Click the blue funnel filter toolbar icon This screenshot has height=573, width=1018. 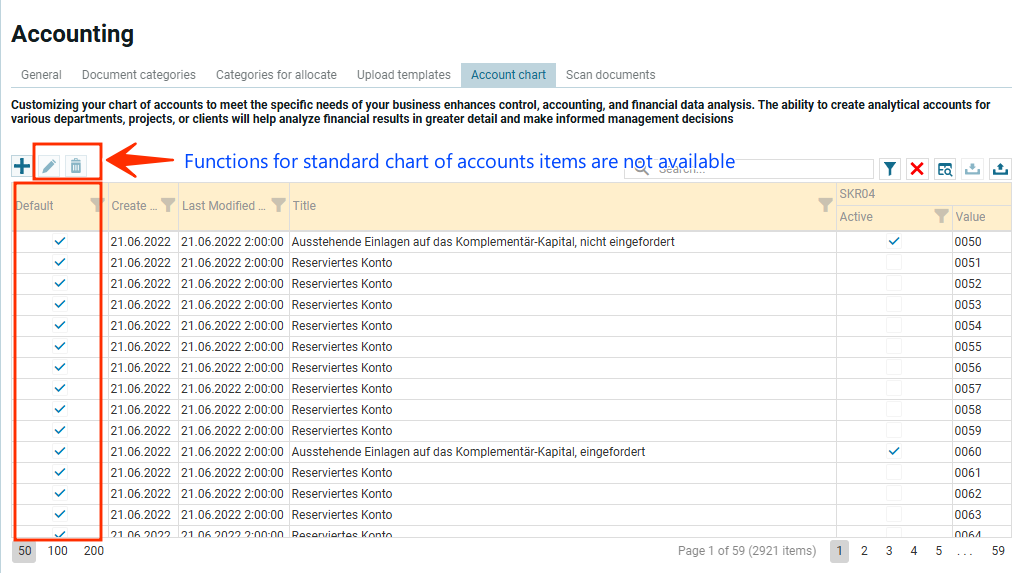tap(890, 169)
